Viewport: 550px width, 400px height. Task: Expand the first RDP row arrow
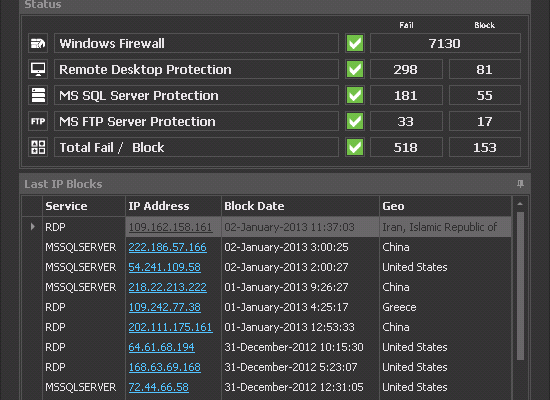pyautogui.click(x=33, y=227)
